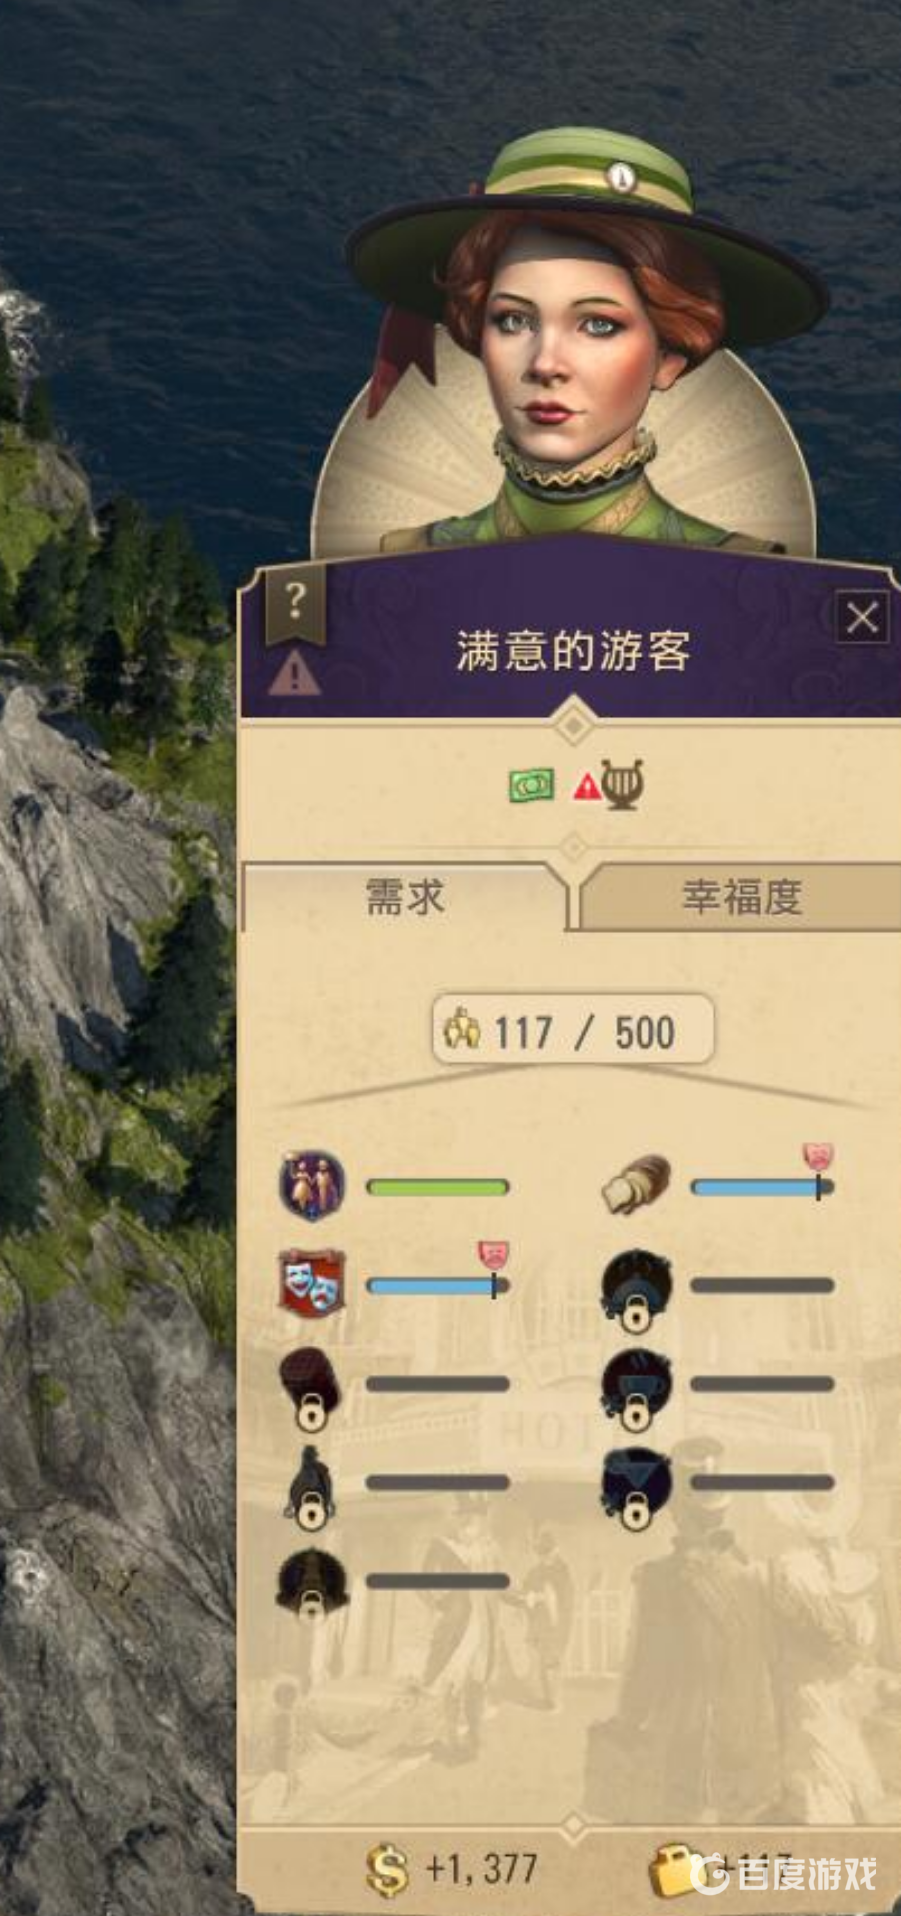The width and height of the screenshot is (901, 1916).
Task: Close the 满意的游客 panel
Action: [x=862, y=618]
